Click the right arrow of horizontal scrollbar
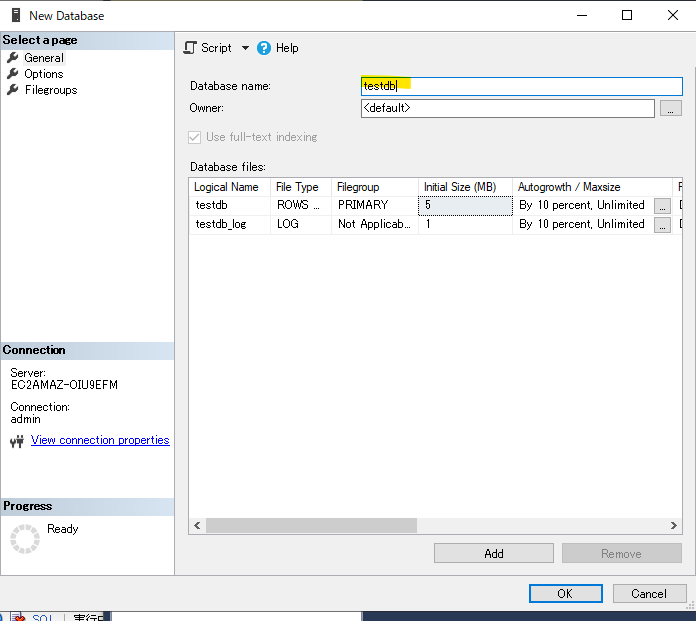This screenshot has height=621, width=696. point(674,526)
